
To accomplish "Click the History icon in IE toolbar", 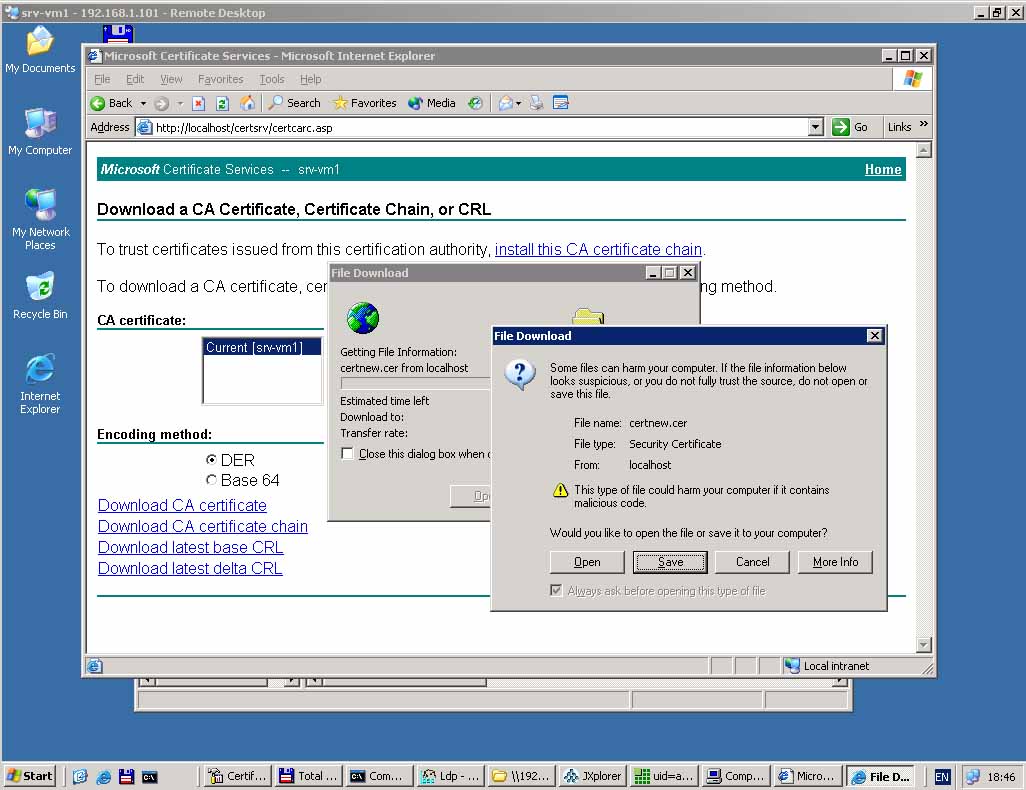I will point(476,103).
